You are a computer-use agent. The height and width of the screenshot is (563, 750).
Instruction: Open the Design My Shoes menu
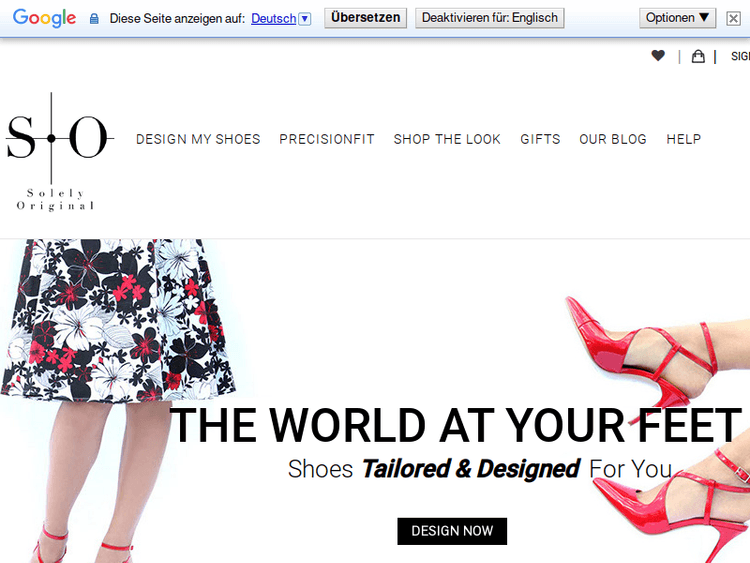[x=198, y=139]
